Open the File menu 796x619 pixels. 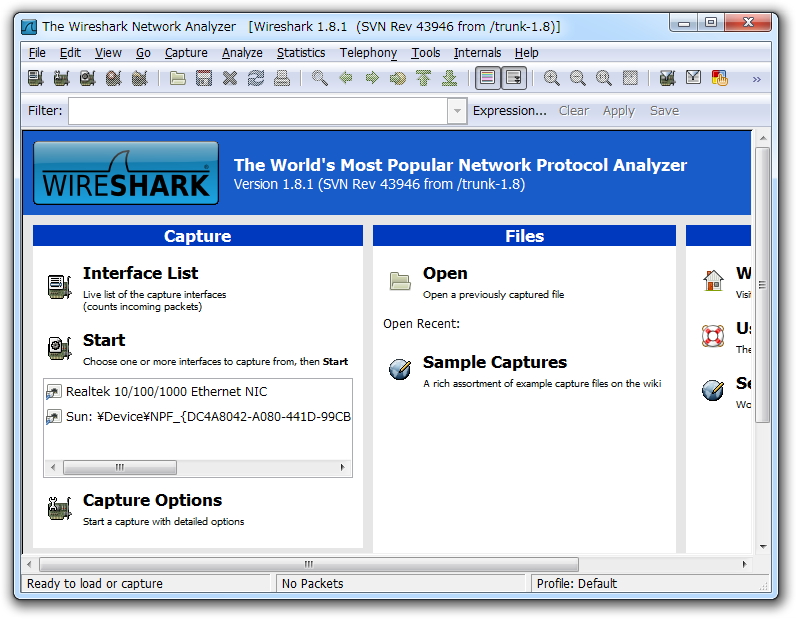37,53
